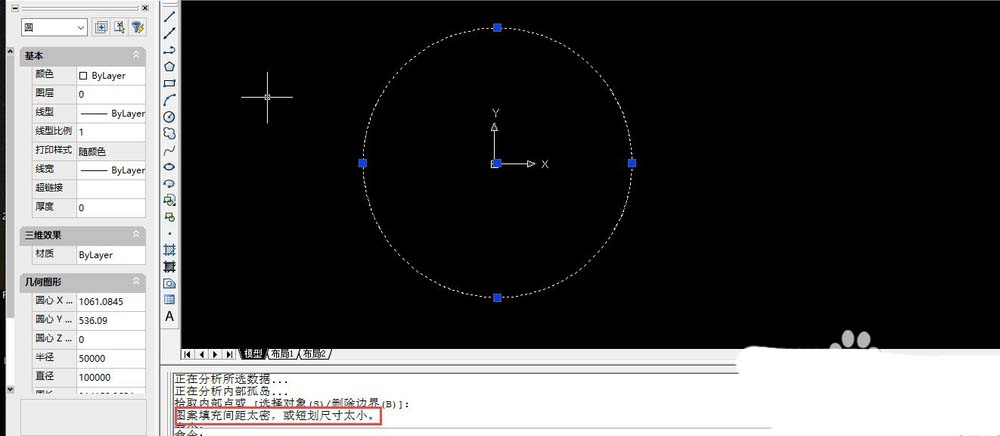This screenshot has height=436, width=1000.
Task: Select the Spline tool
Action: 170,150
